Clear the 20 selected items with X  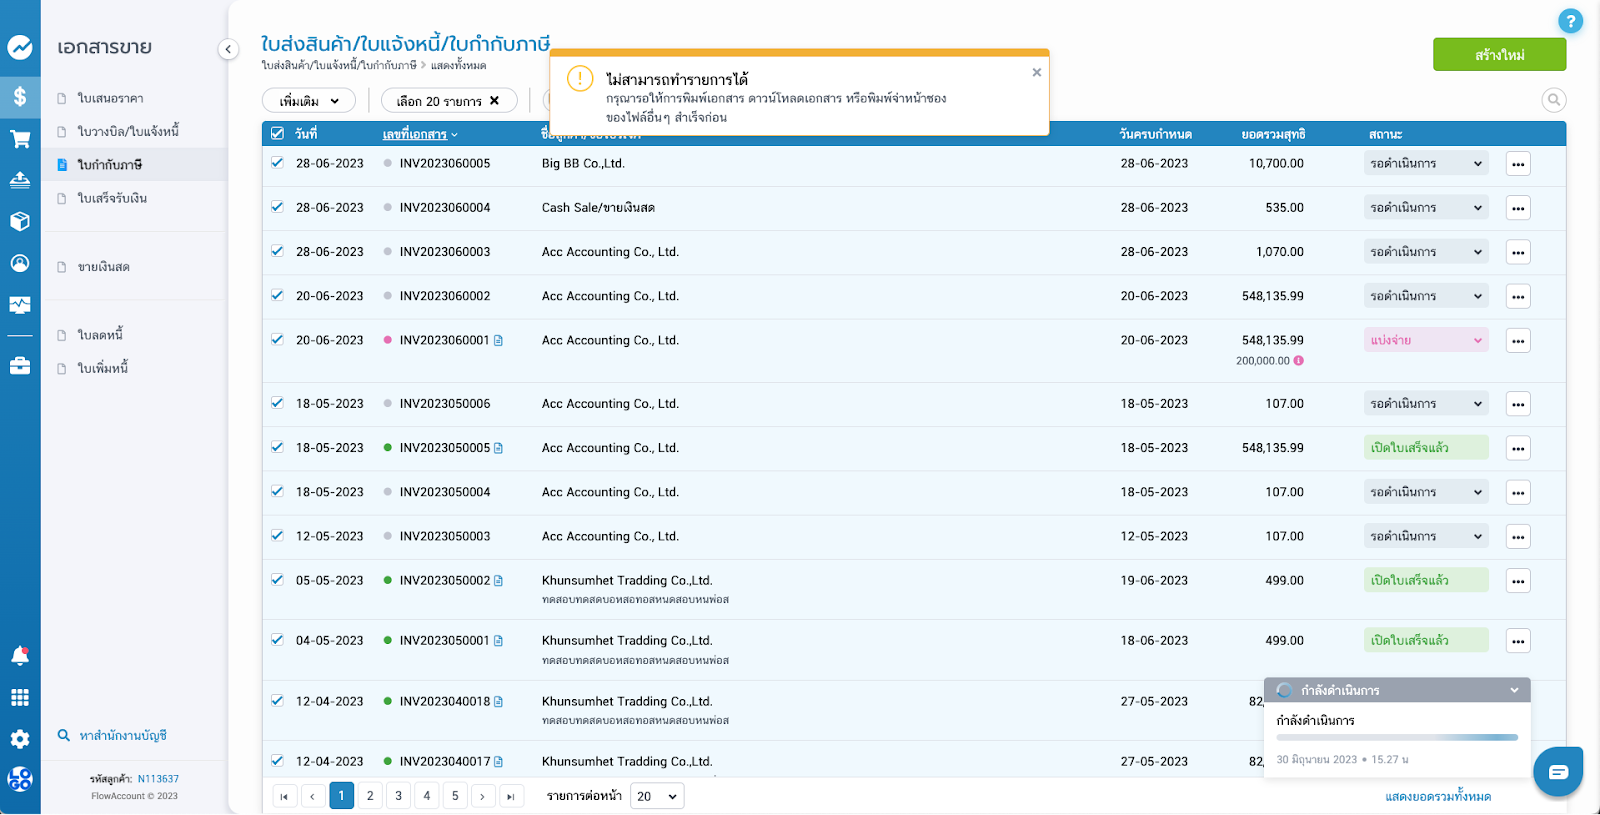[x=494, y=101]
